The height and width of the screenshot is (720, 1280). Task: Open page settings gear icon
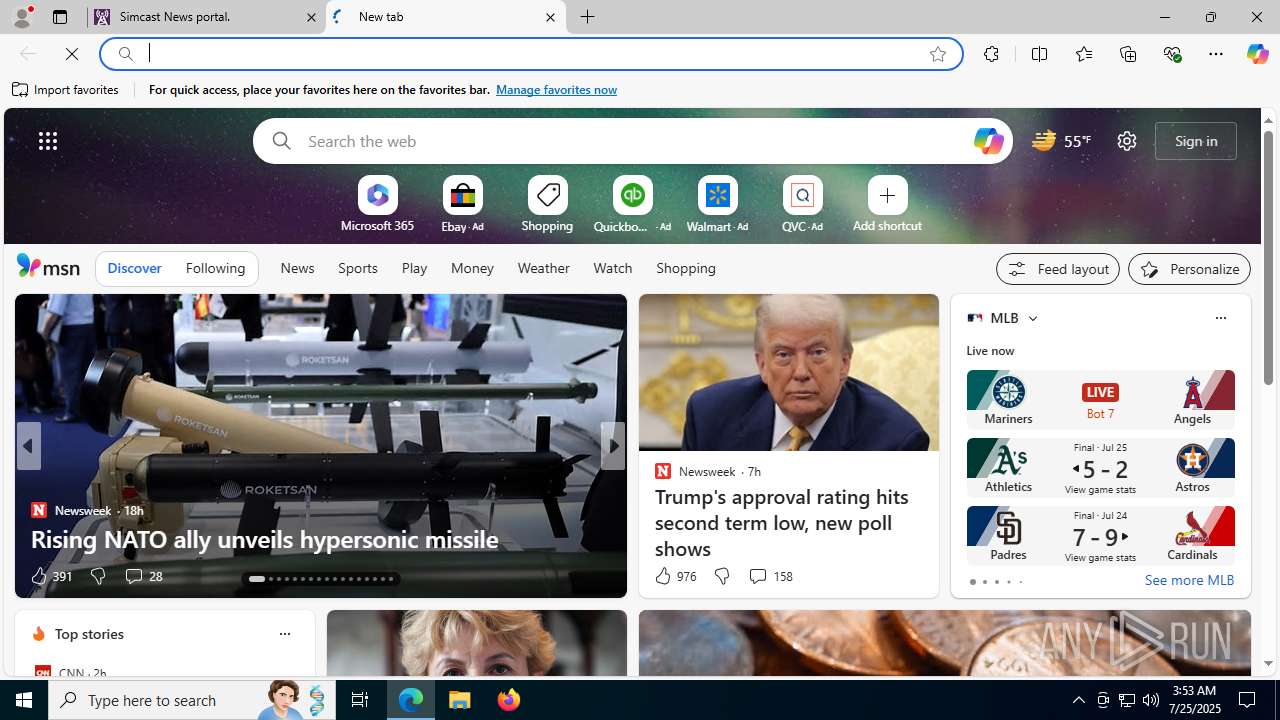1126,141
